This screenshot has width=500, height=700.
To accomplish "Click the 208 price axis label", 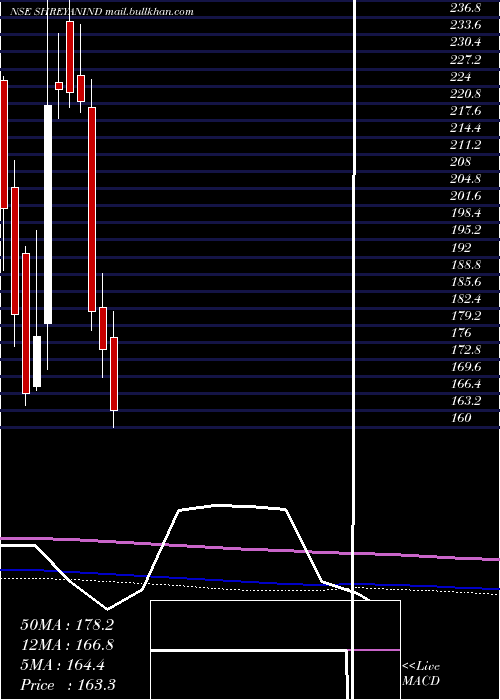I will 460,162.
